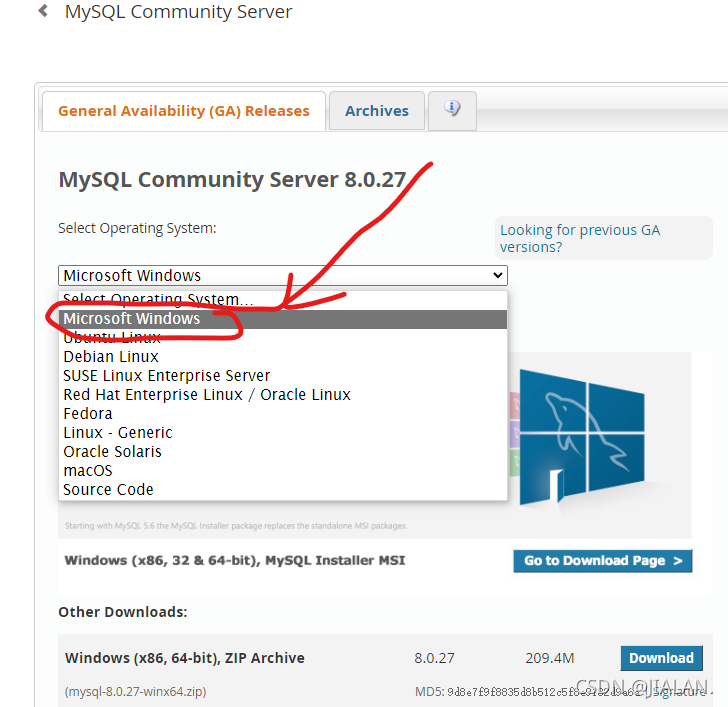Click the 8.0.27 version cell
The width and height of the screenshot is (728, 707).
(x=434, y=658)
